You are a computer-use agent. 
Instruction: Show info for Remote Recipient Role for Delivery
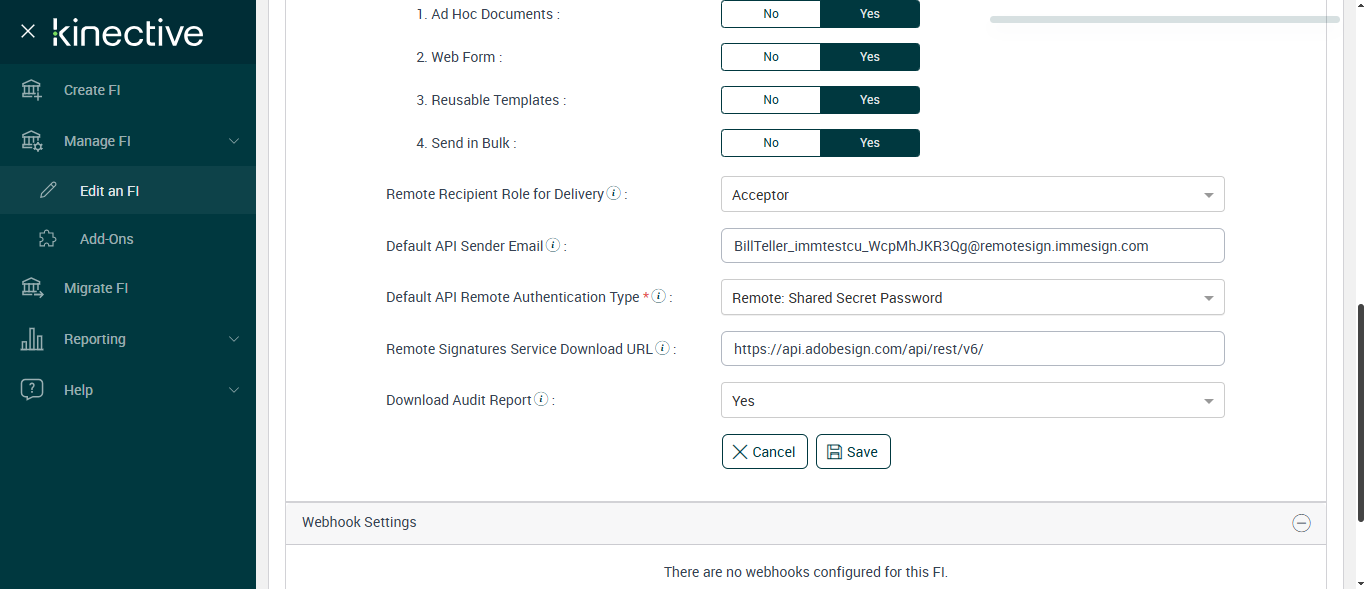pyautogui.click(x=614, y=193)
